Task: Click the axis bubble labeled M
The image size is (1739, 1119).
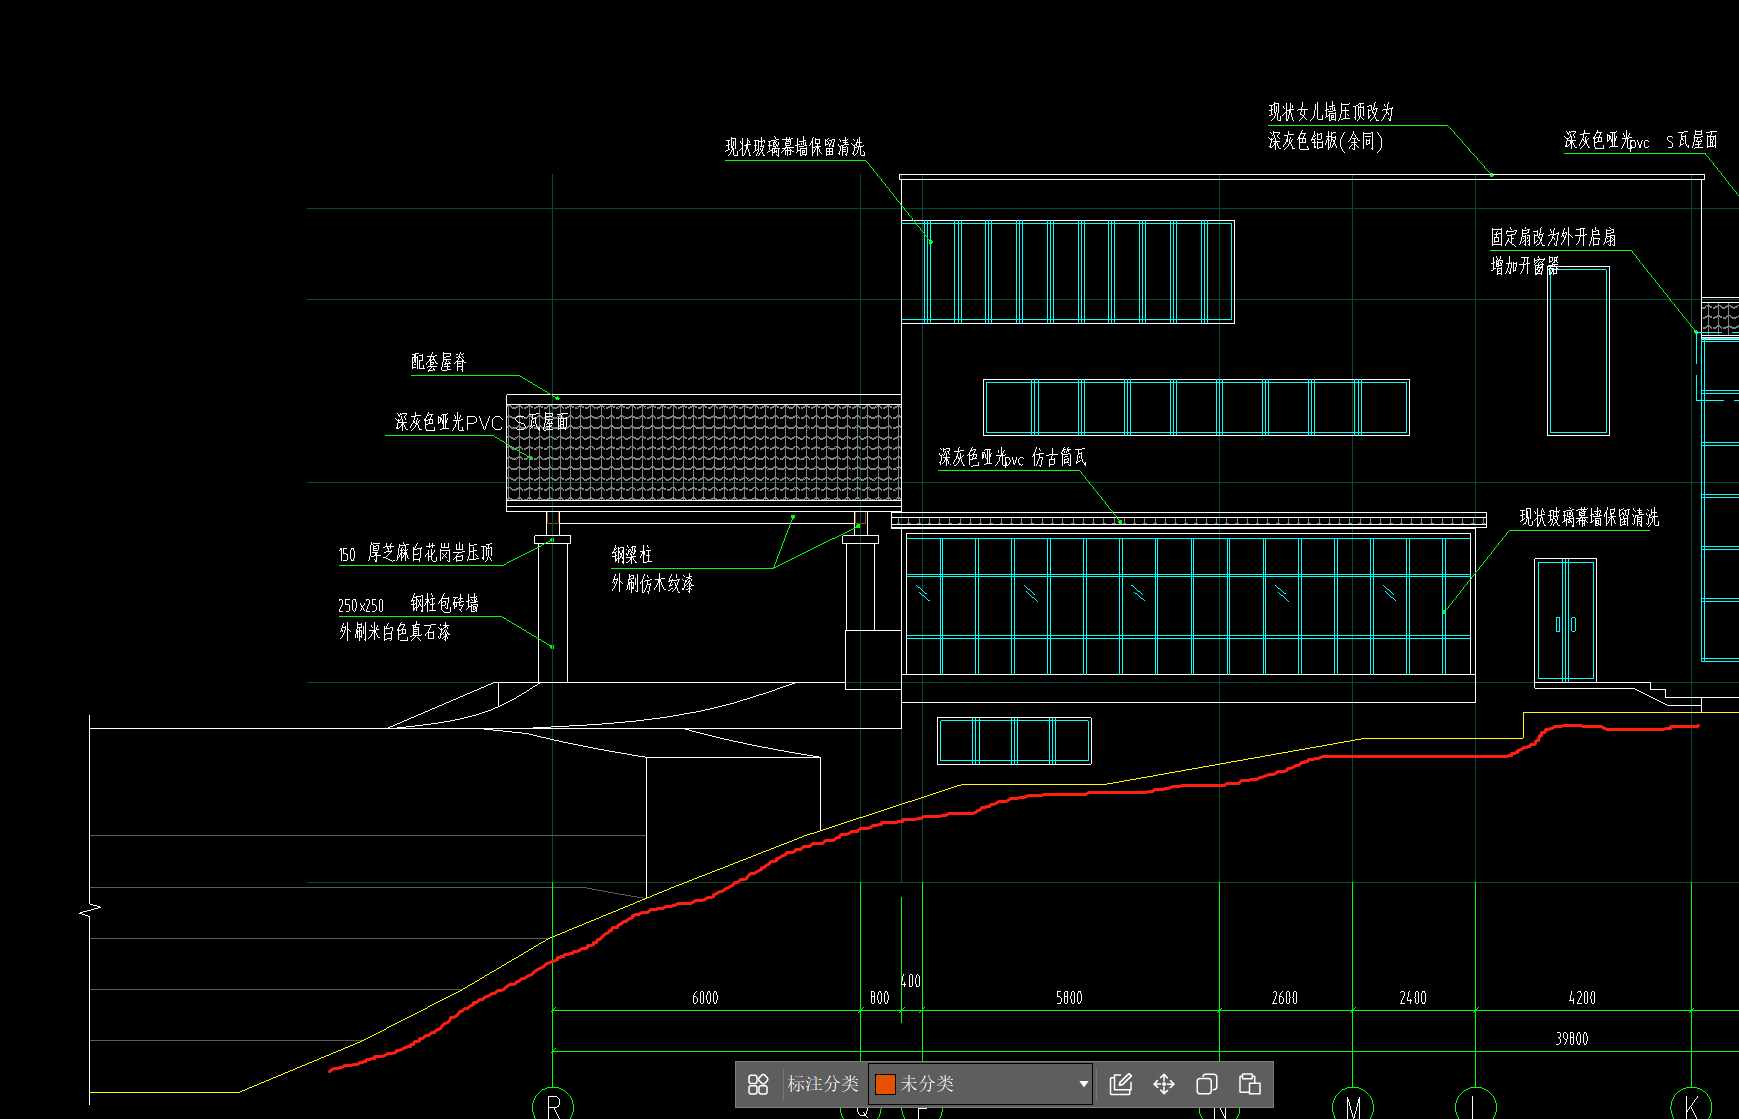Action: click(x=1353, y=1104)
